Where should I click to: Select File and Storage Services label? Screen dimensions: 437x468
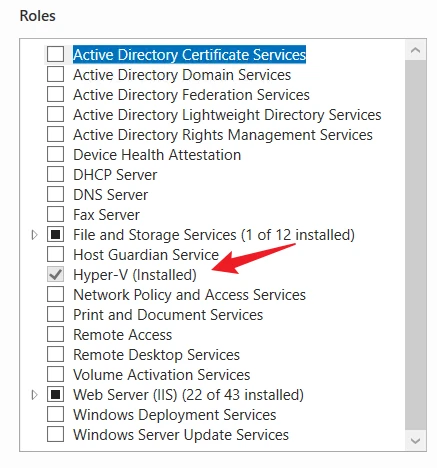click(214, 235)
